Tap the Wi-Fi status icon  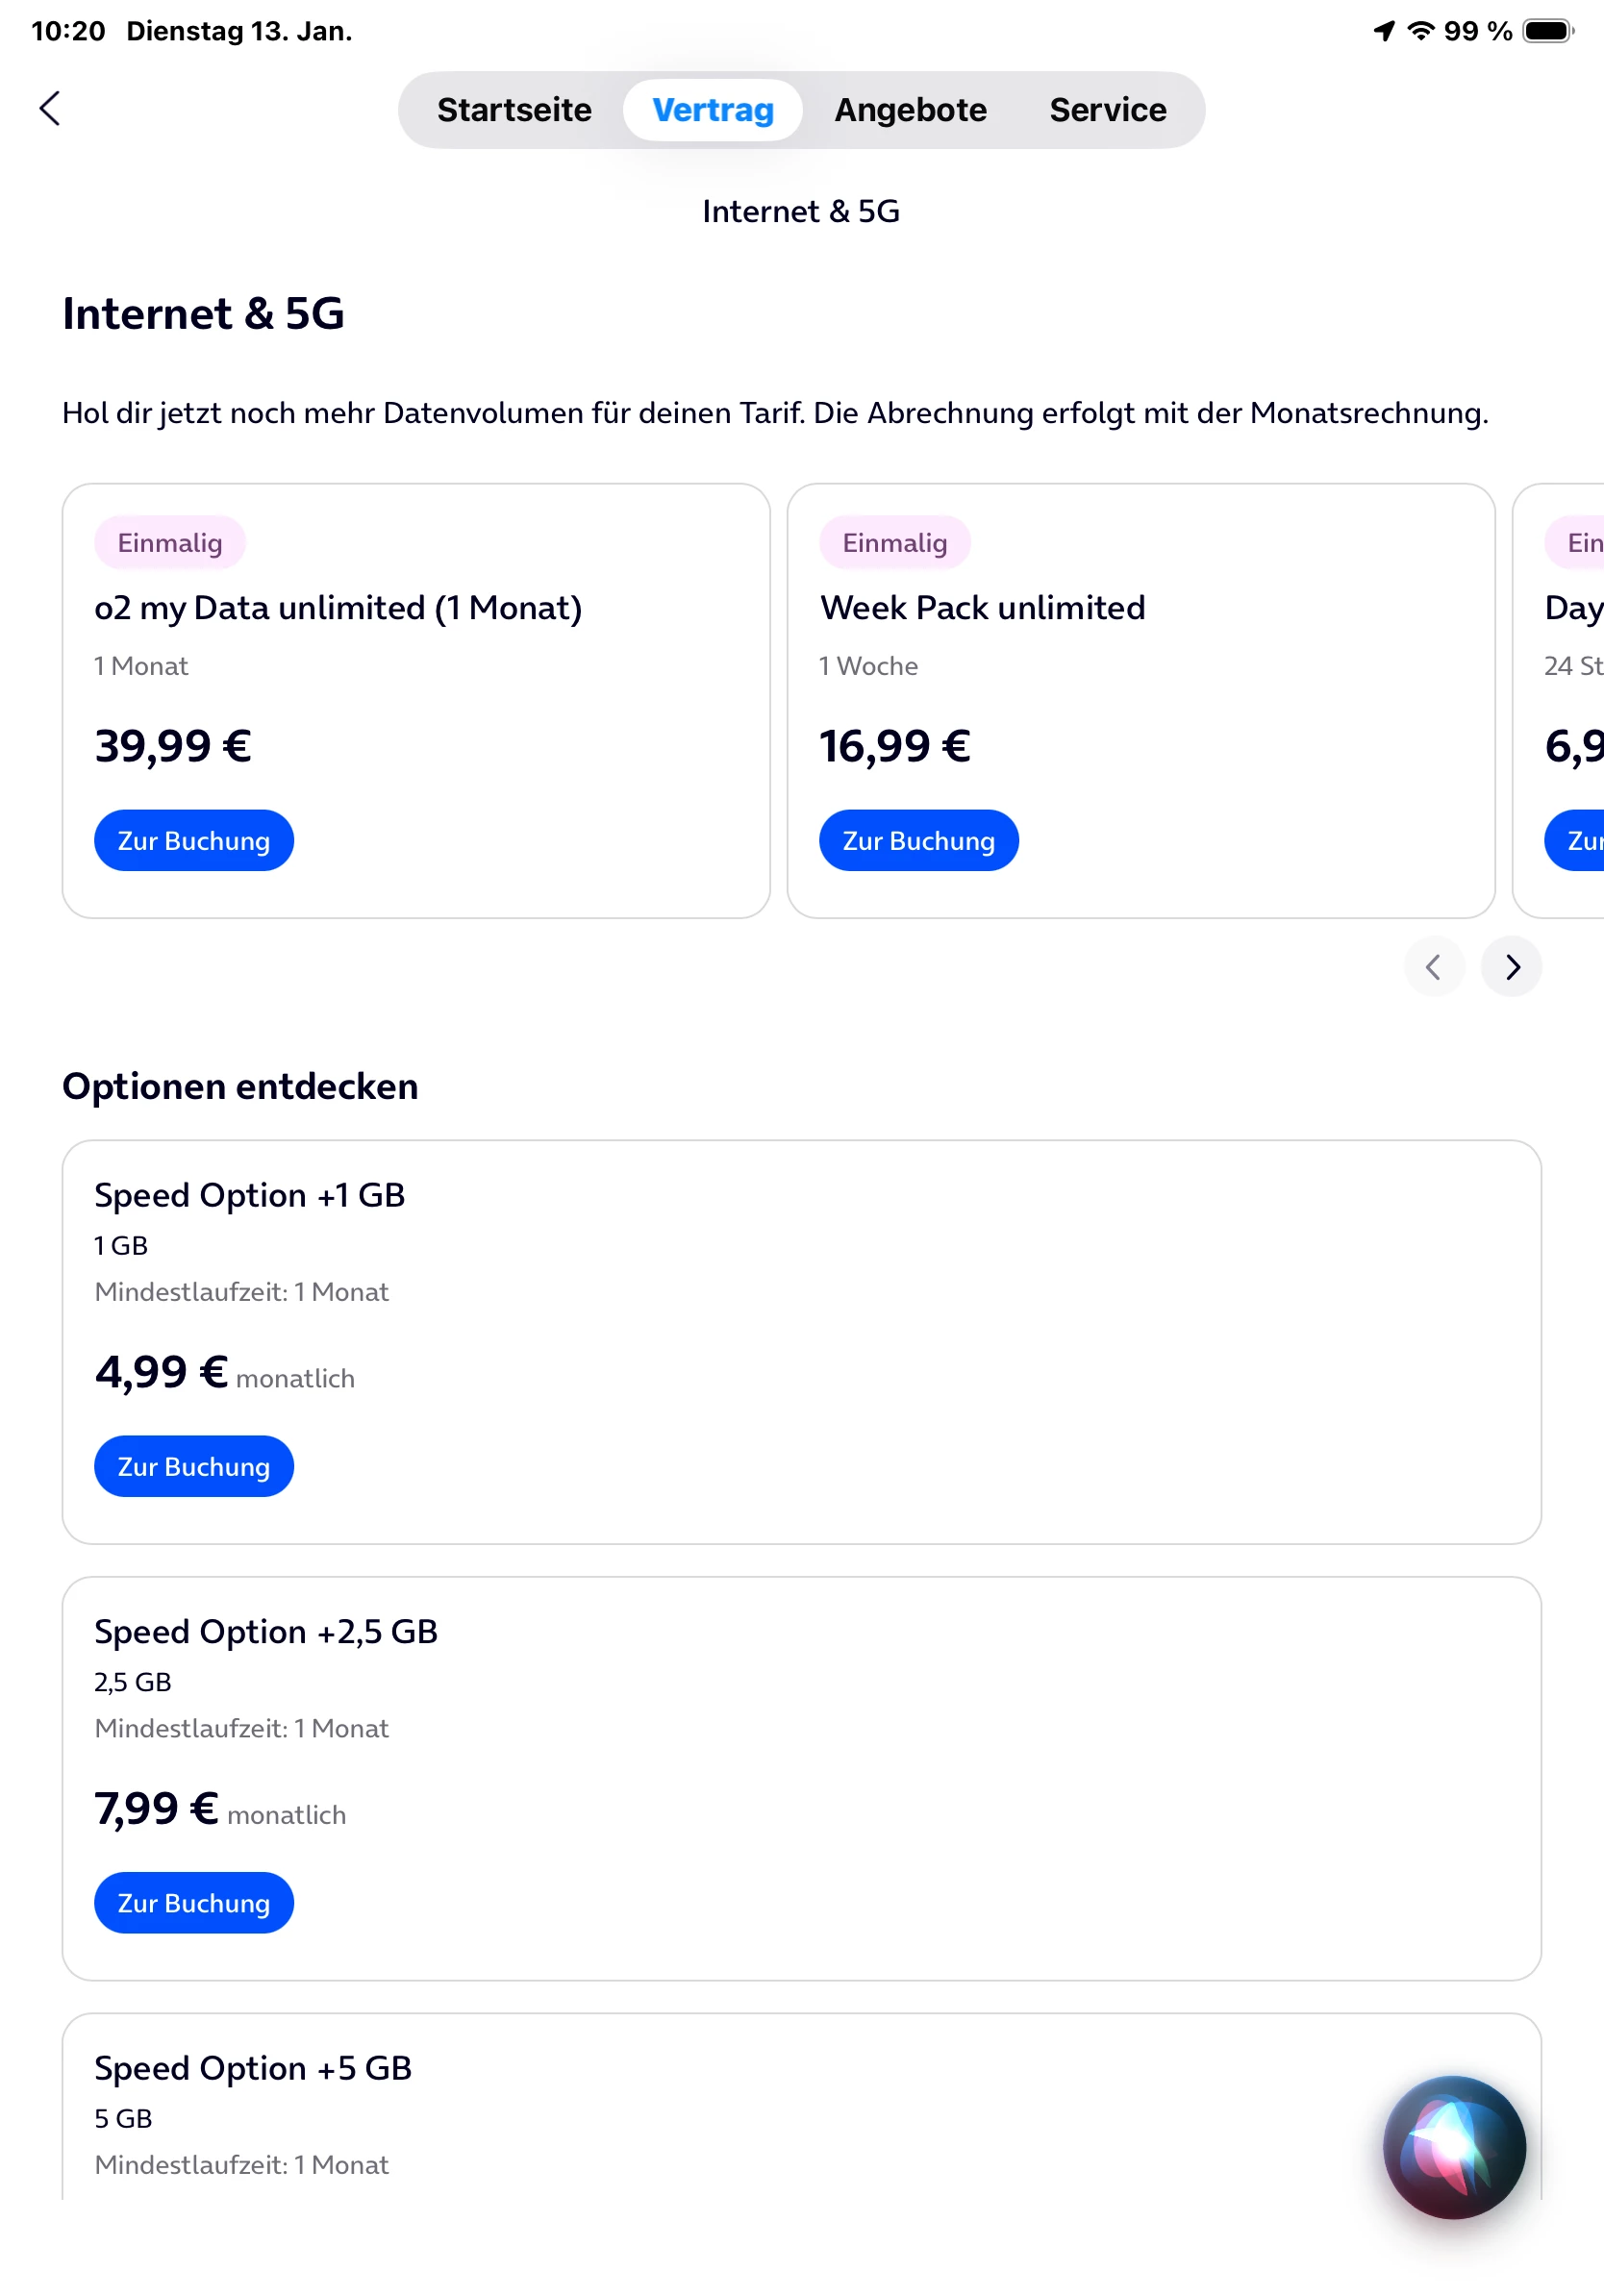(1420, 31)
